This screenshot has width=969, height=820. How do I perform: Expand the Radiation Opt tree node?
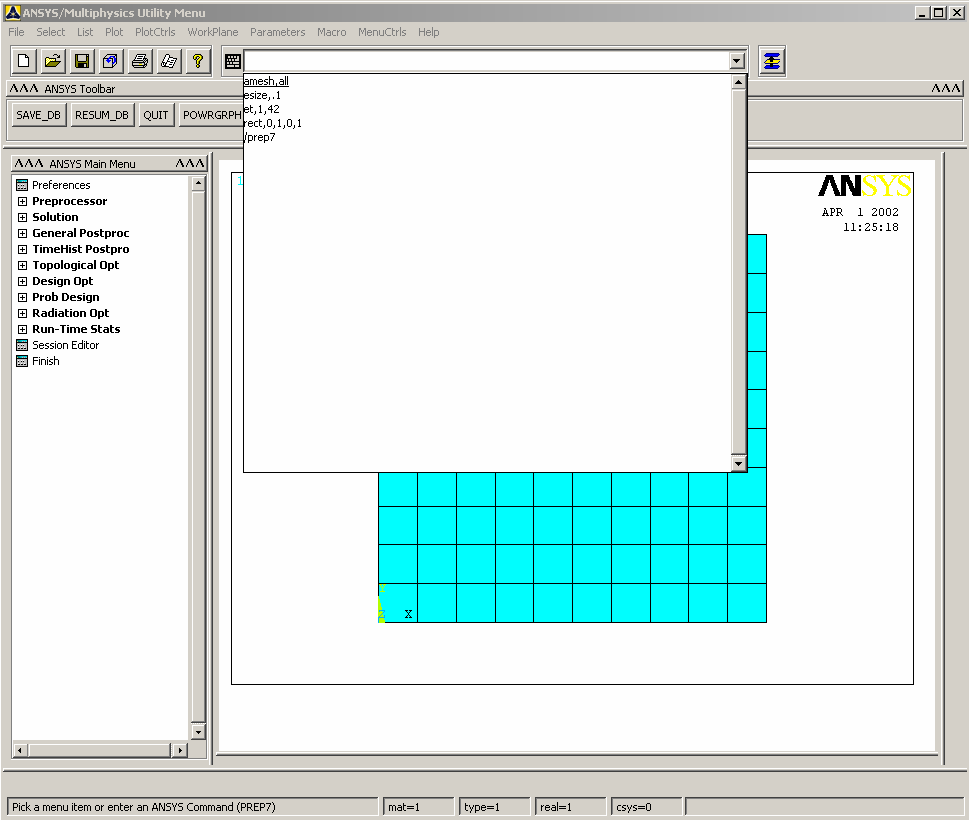(x=22, y=313)
